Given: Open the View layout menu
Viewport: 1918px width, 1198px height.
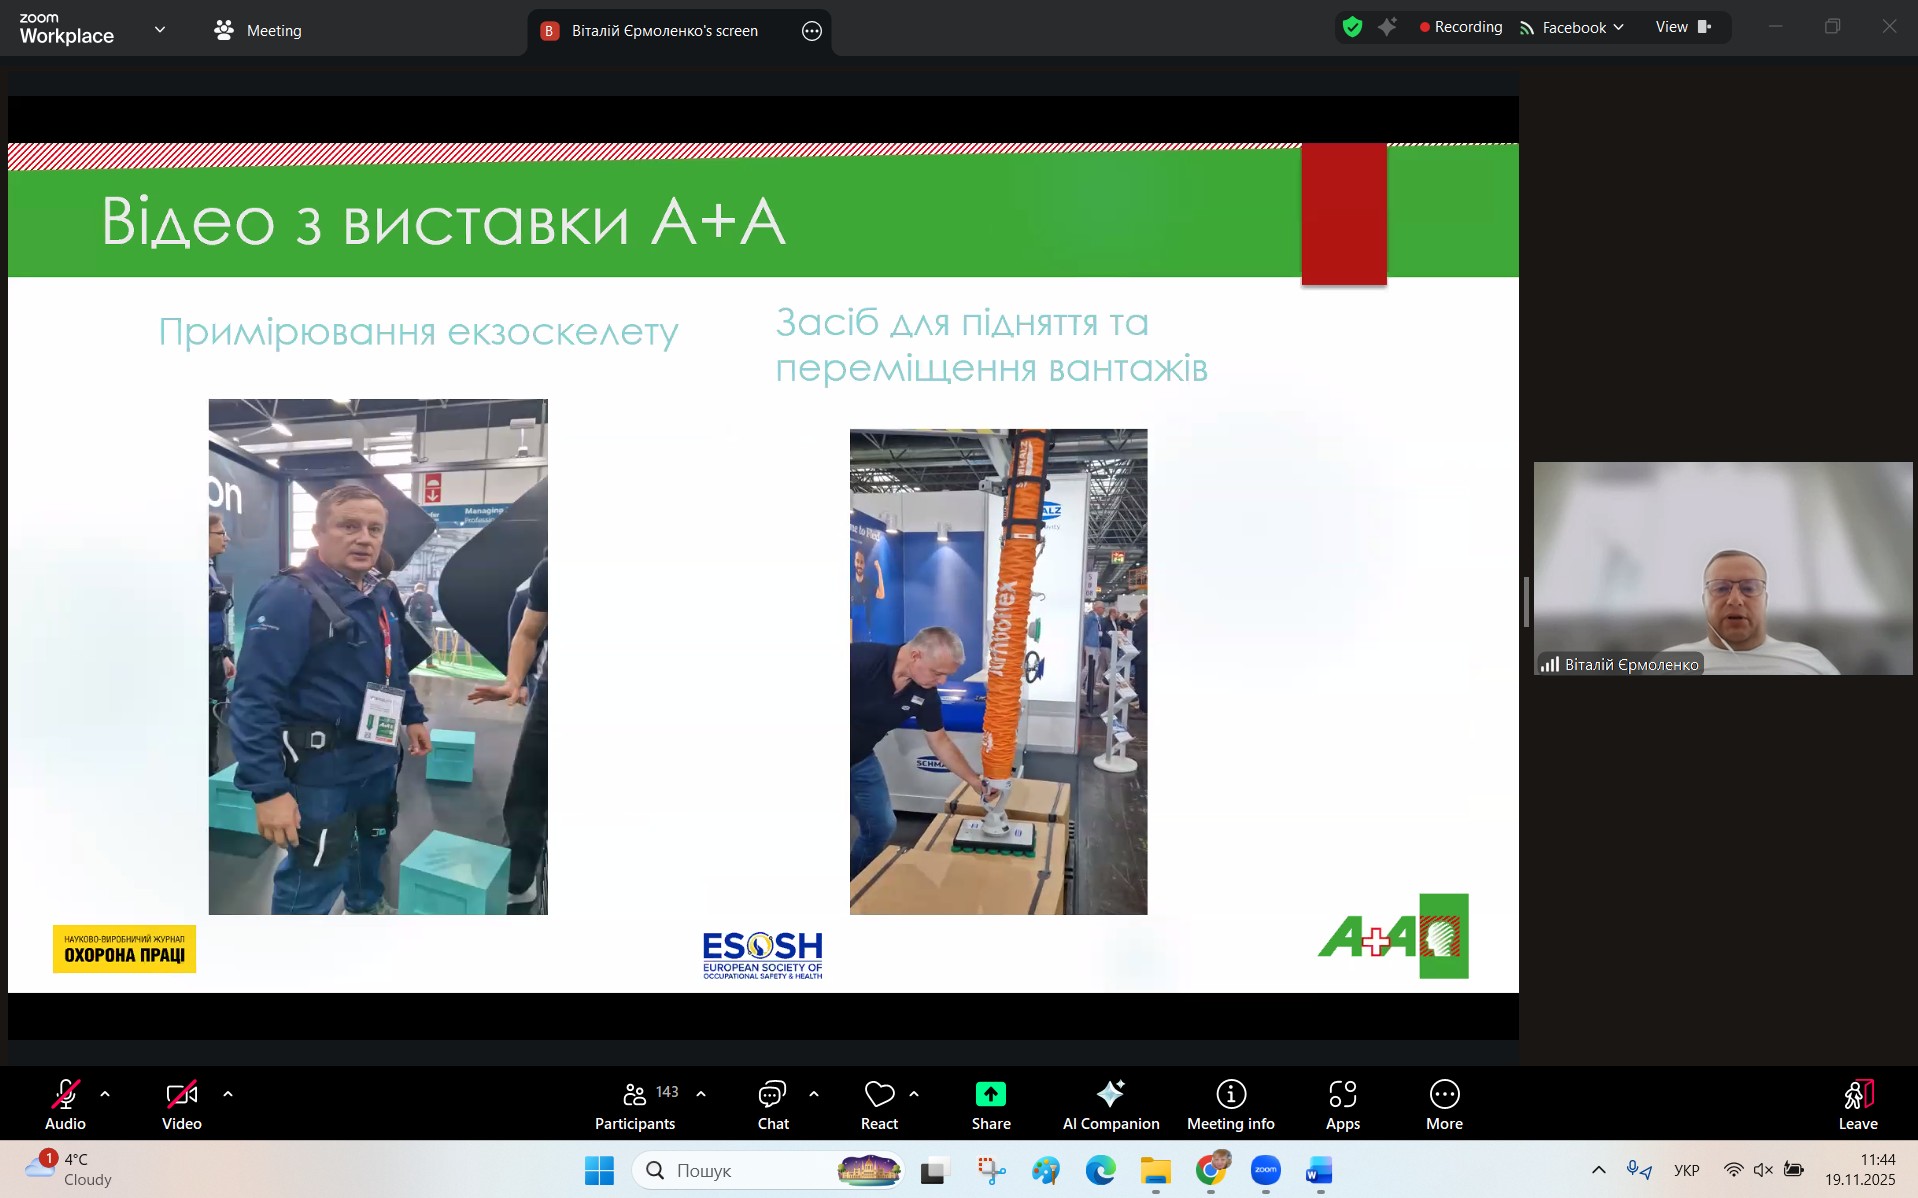Looking at the screenshot, I should point(1683,27).
